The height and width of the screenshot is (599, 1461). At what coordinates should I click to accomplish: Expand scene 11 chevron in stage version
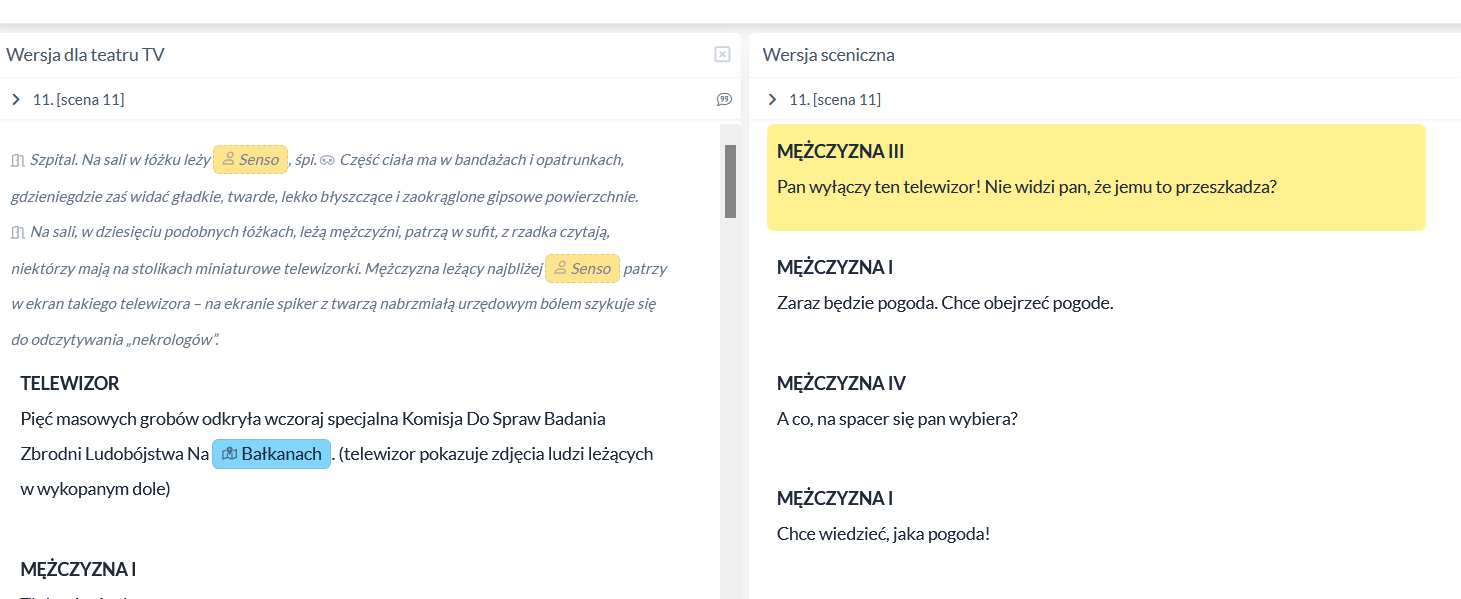tap(772, 99)
